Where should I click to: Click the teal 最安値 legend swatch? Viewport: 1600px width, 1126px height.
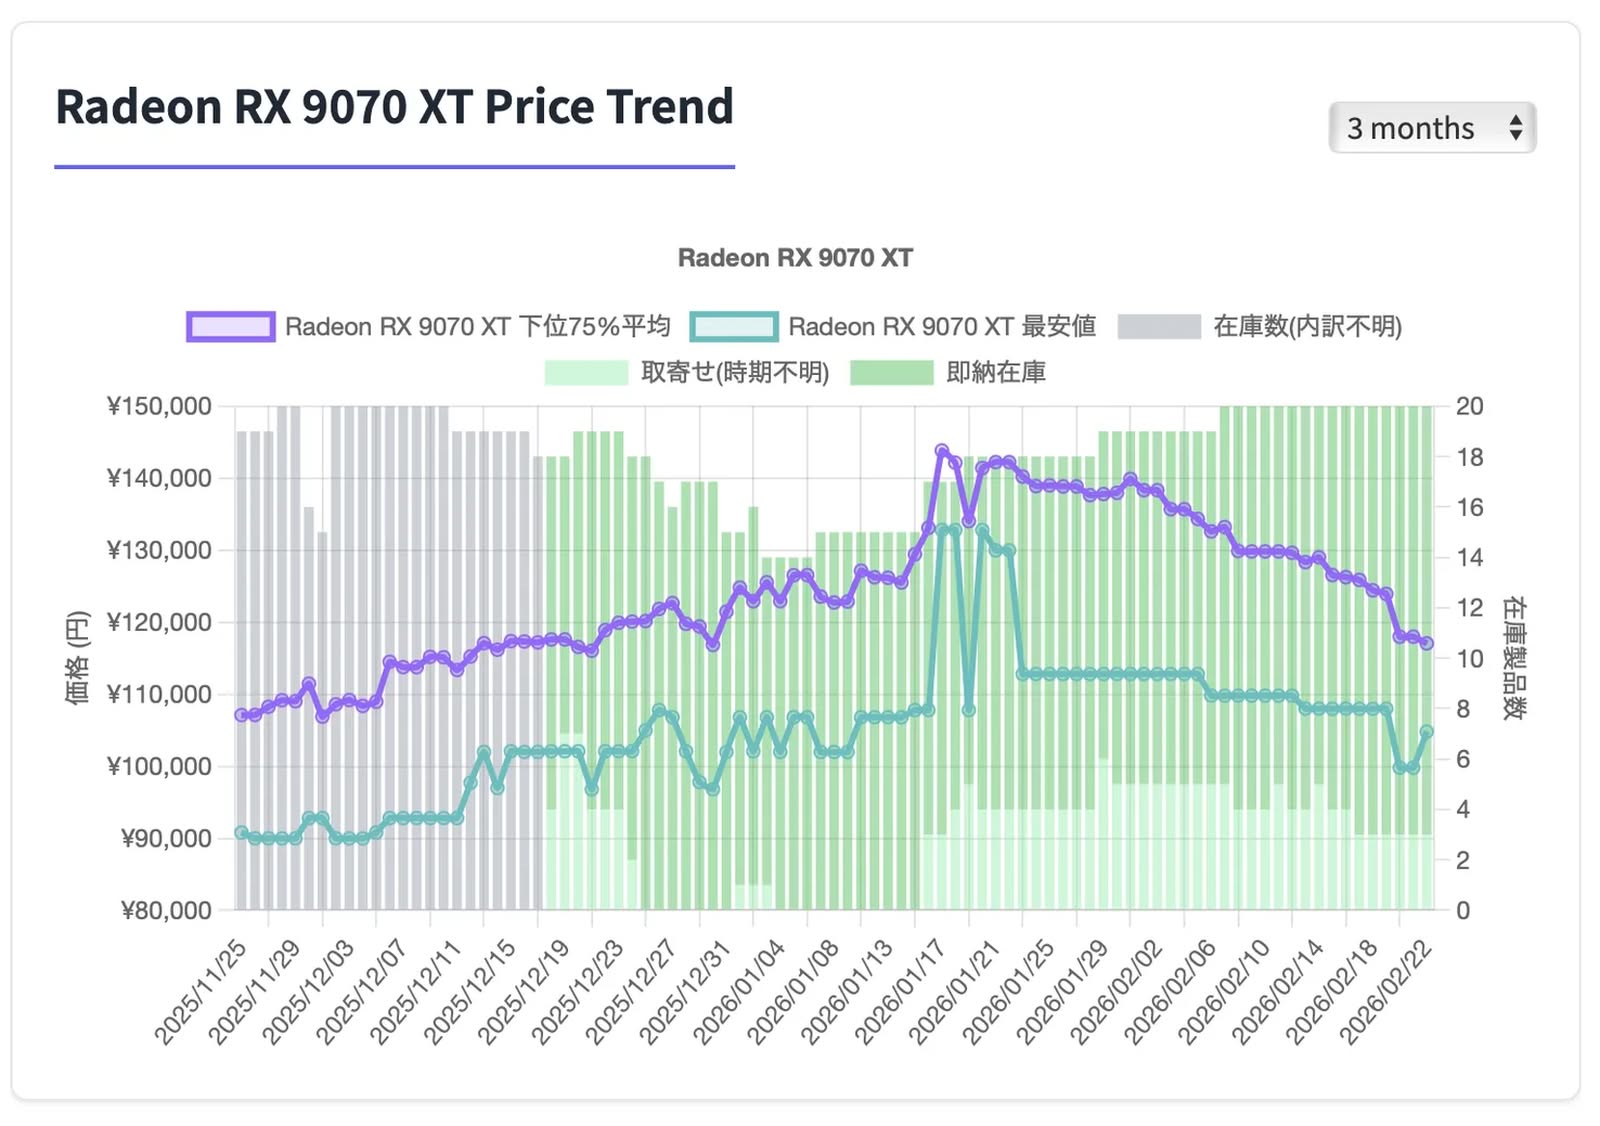737,326
